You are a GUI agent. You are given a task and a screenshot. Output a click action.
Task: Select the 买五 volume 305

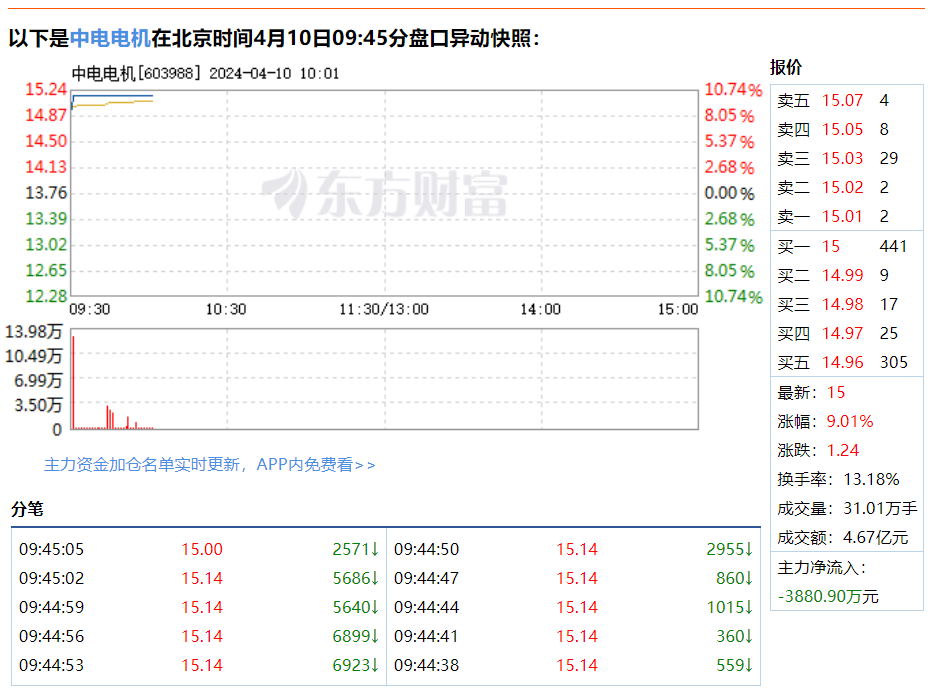(x=894, y=362)
